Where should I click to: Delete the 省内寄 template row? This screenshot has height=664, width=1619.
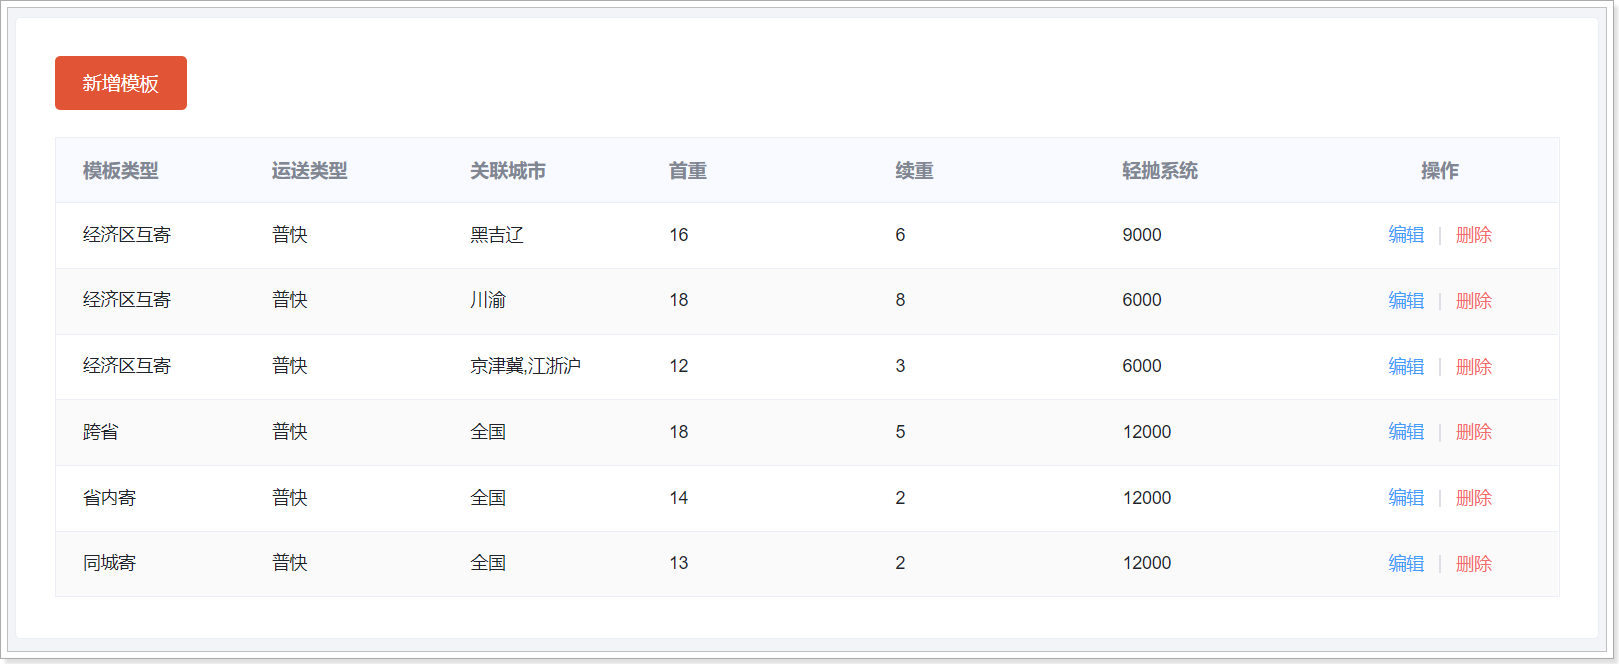[1474, 498]
